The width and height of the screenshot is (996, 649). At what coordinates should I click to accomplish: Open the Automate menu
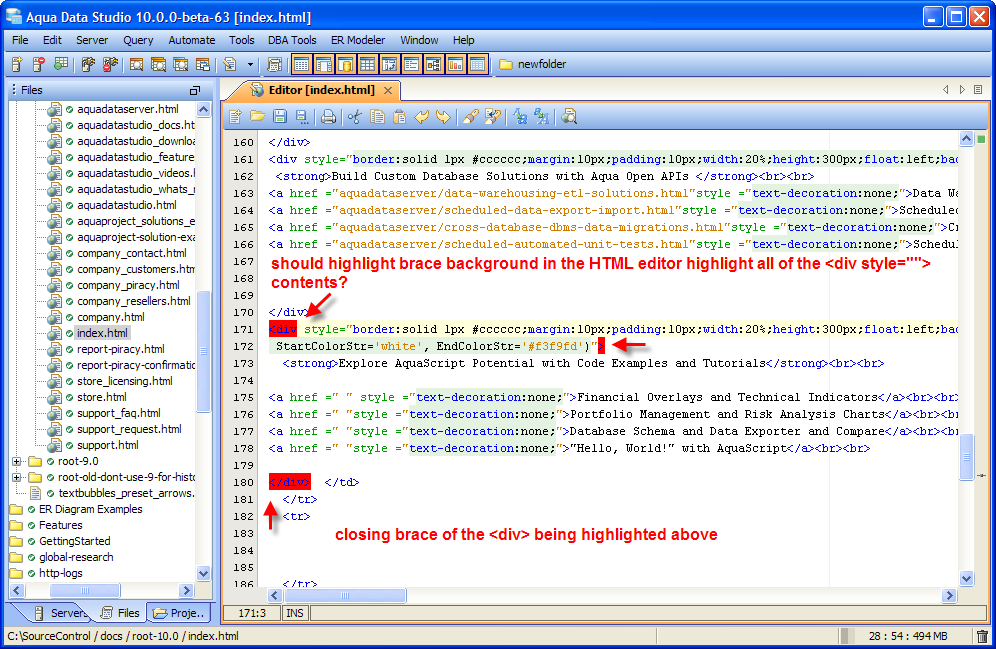point(192,40)
